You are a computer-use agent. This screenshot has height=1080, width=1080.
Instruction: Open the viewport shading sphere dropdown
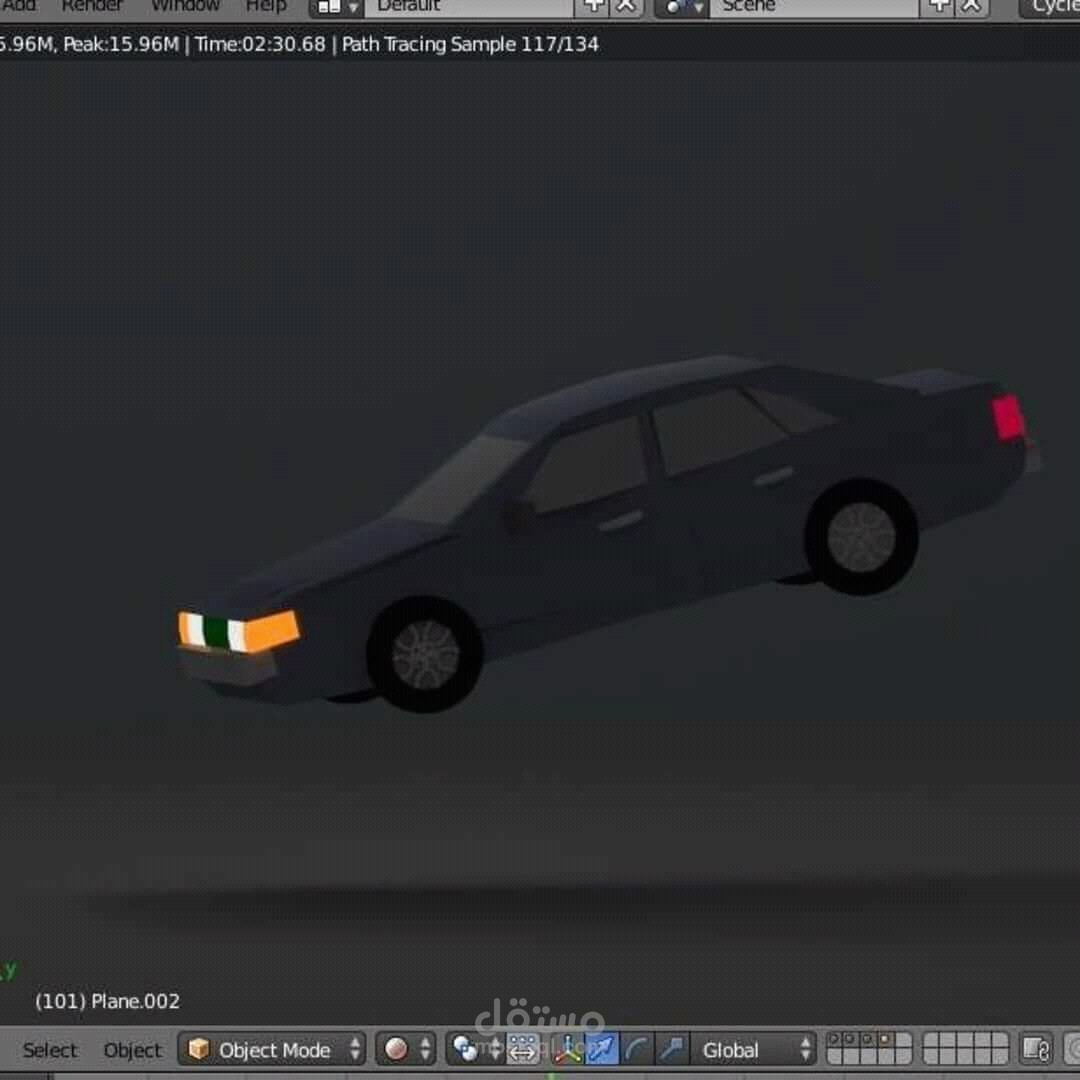coord(406,1049)
